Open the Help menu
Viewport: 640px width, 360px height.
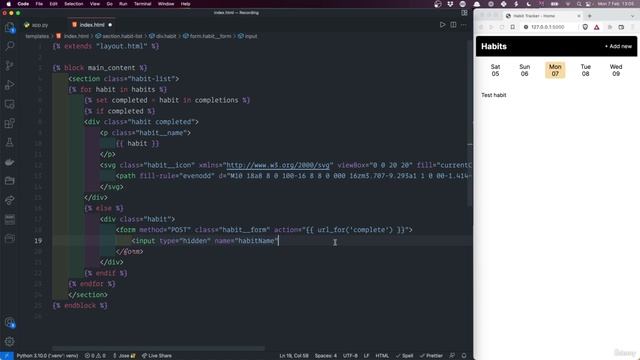pos(185,4)
